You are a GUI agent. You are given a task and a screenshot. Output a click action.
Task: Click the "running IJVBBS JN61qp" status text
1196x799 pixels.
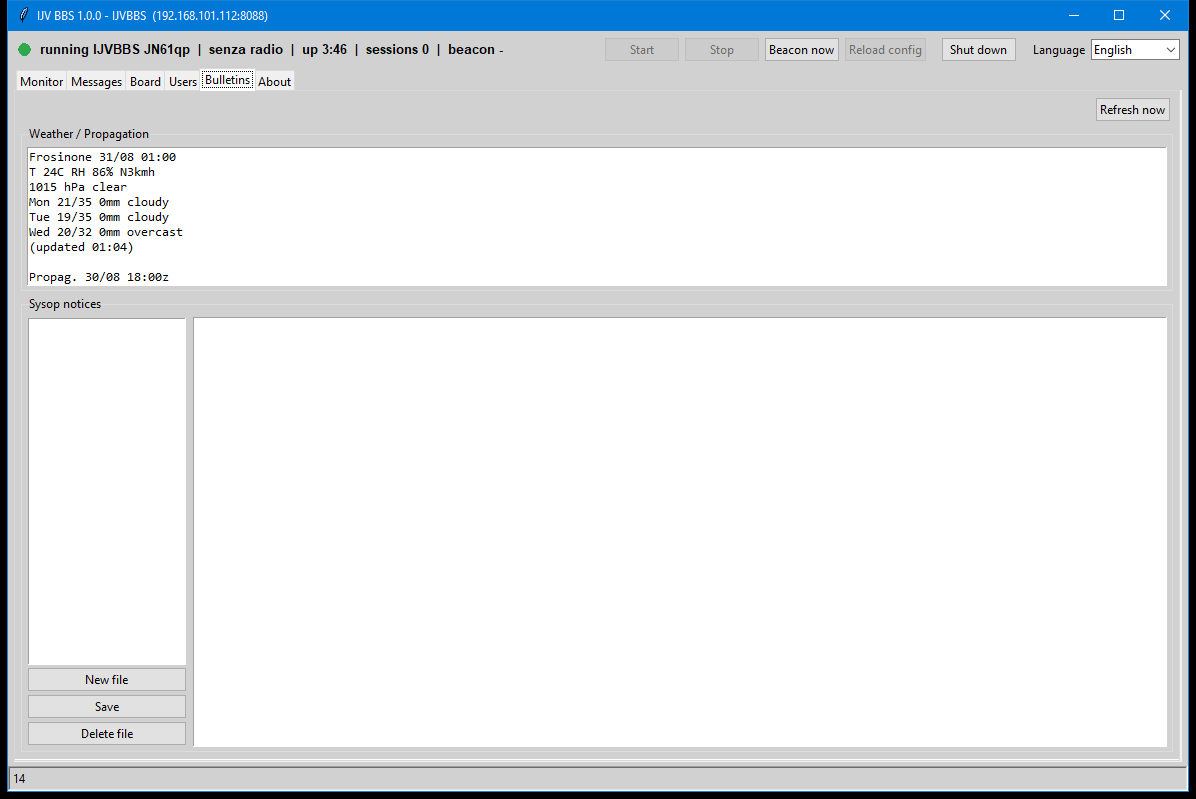pos(115,50)
